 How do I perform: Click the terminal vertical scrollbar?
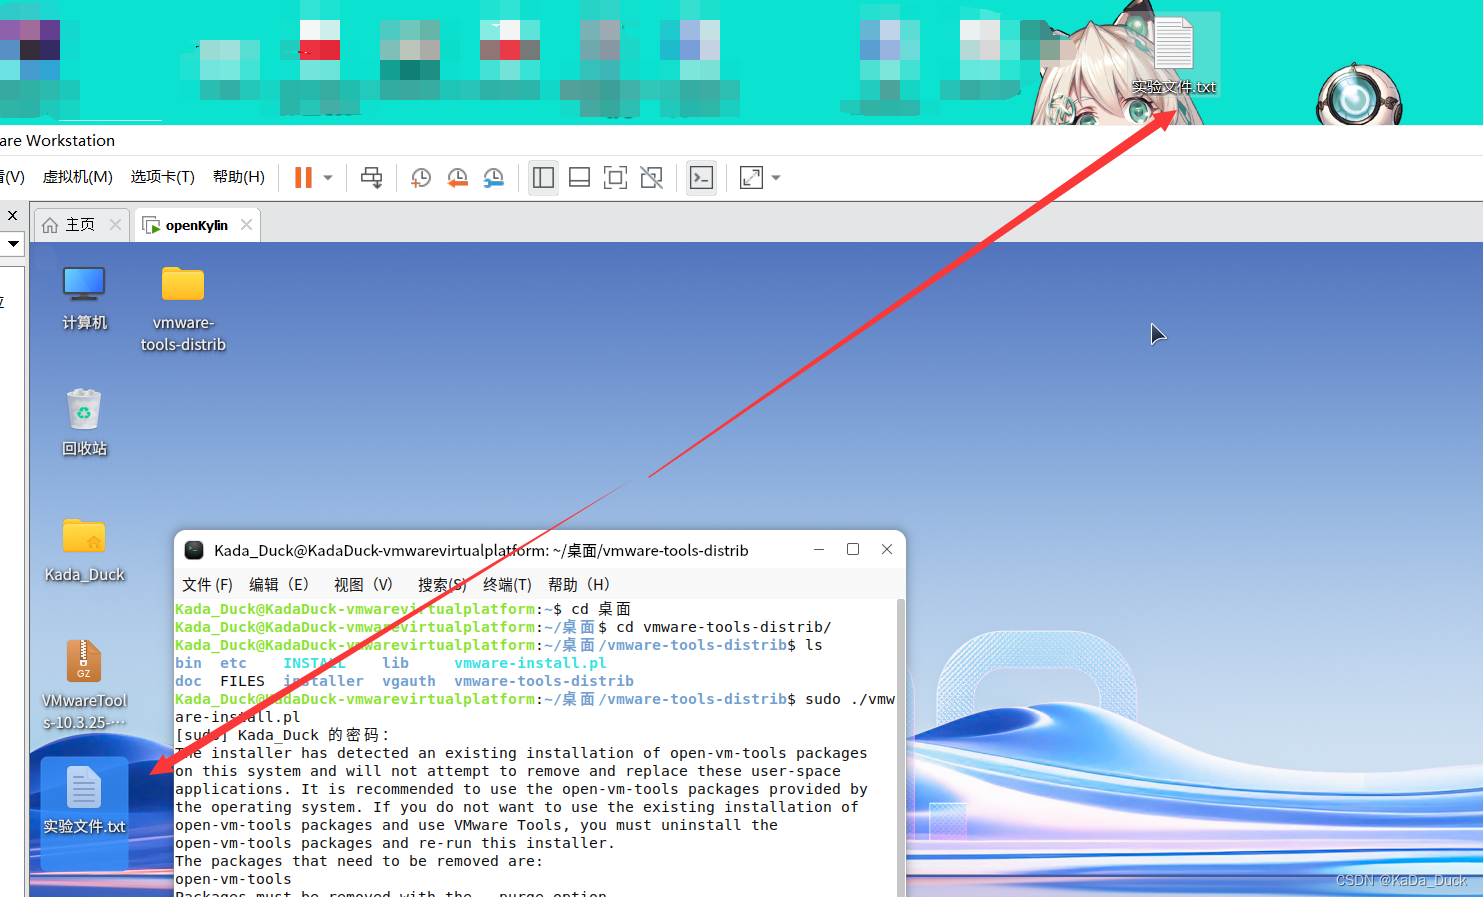(x=900, y=747)
